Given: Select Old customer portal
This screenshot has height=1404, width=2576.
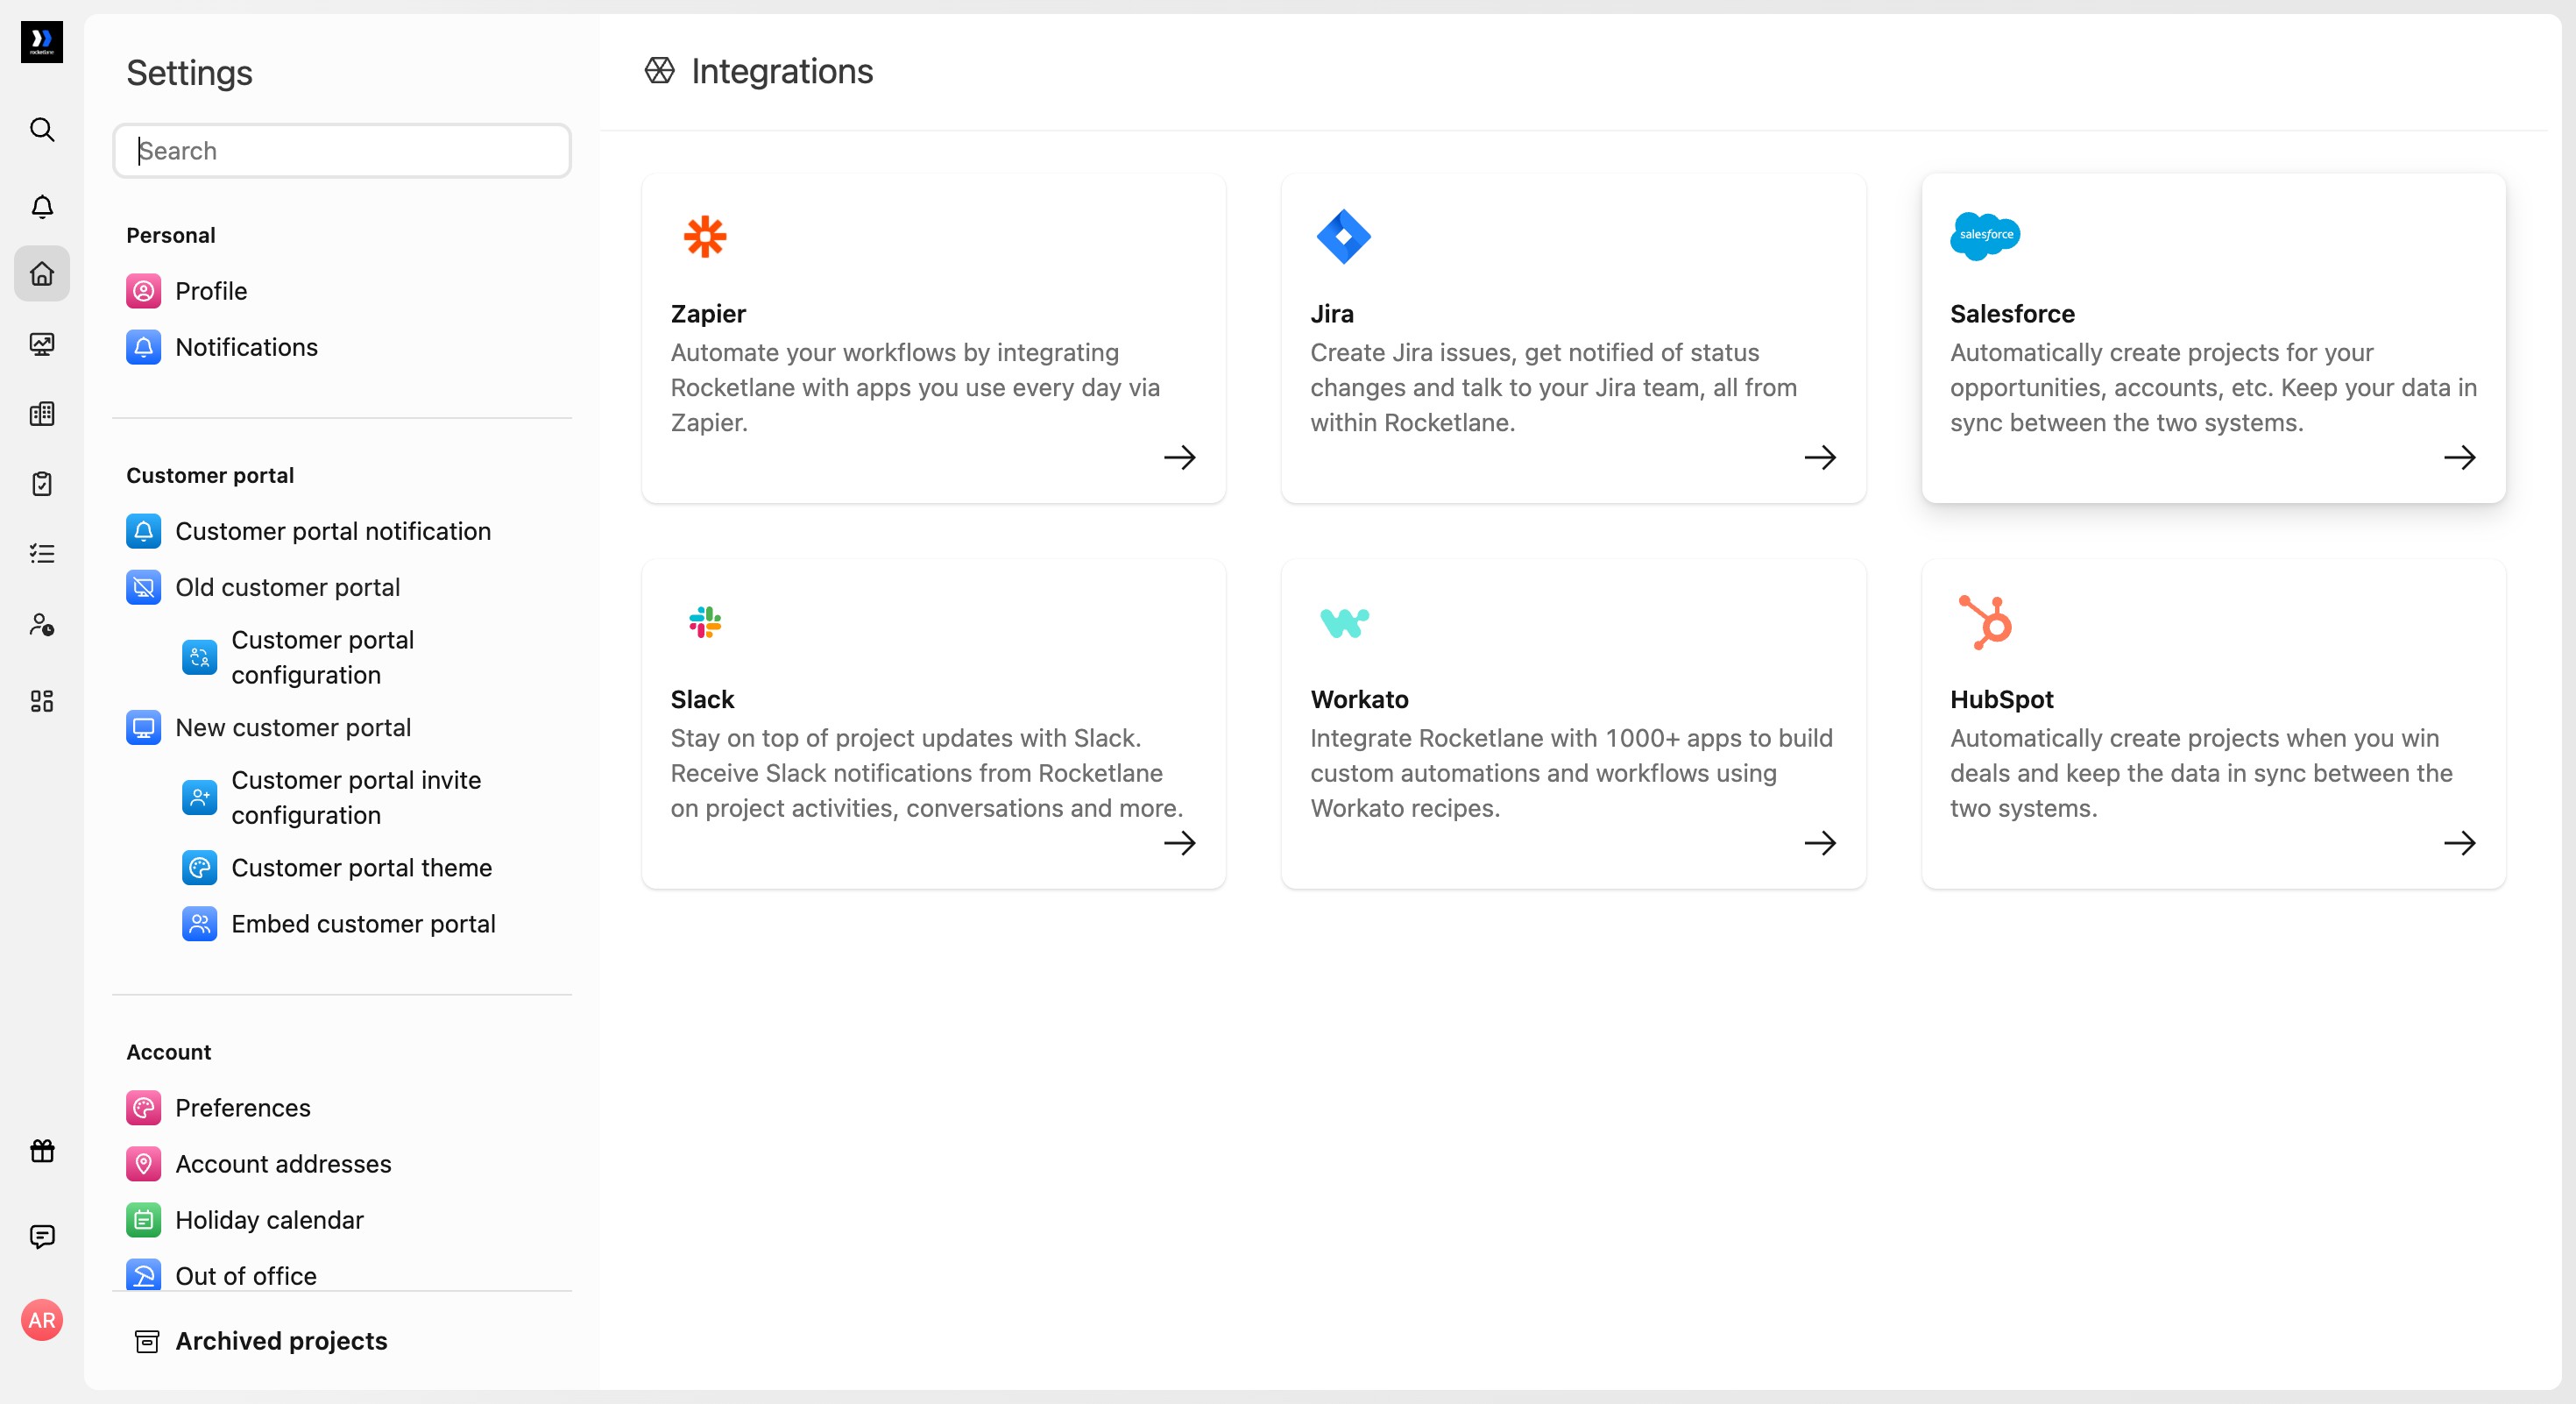Looking at the screenshot, I should (x=263, y=587).
